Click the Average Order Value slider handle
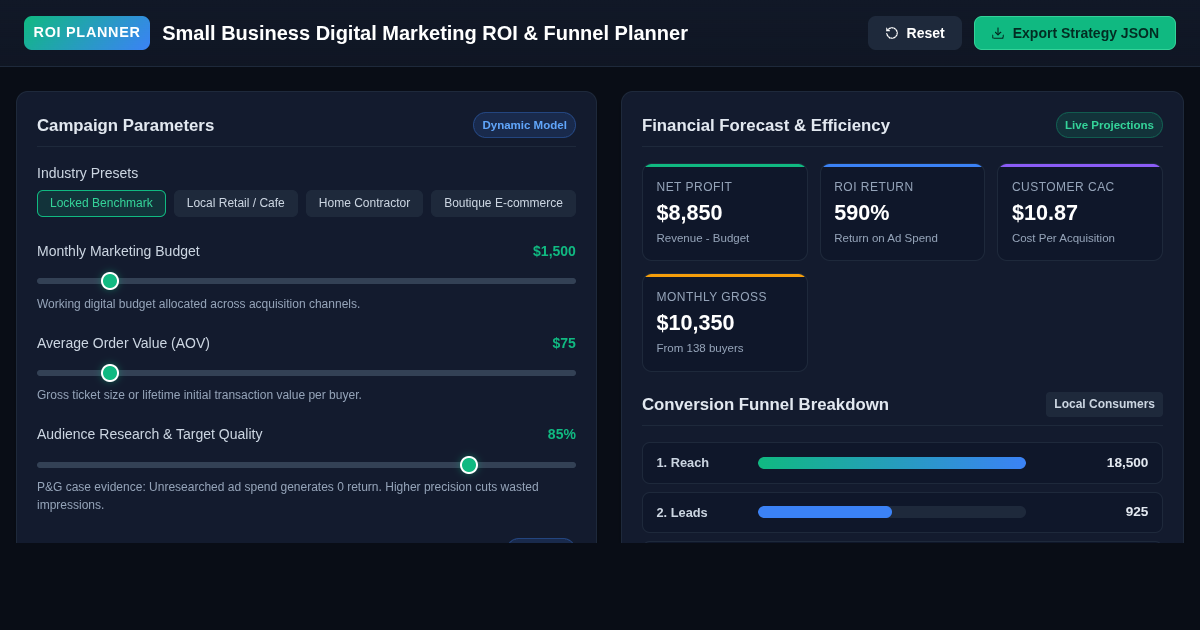The width and height of the screenshot is (1200, 630). tap(110, 373)
